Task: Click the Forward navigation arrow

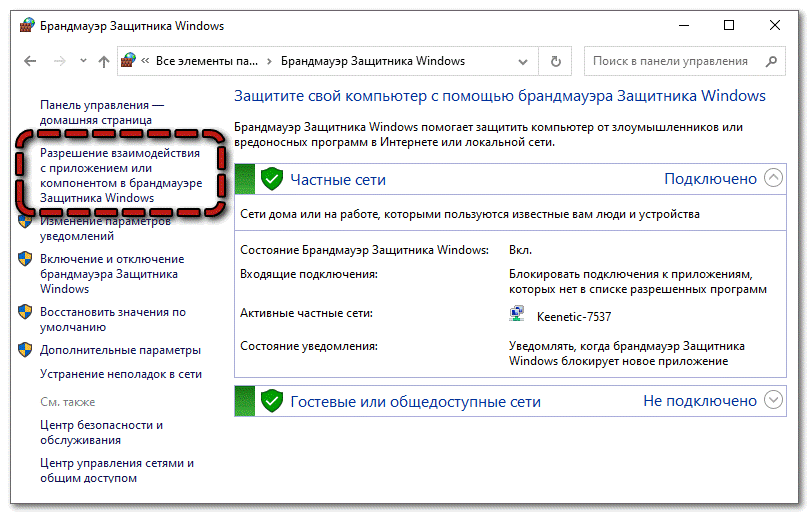Action: [59, 61]
